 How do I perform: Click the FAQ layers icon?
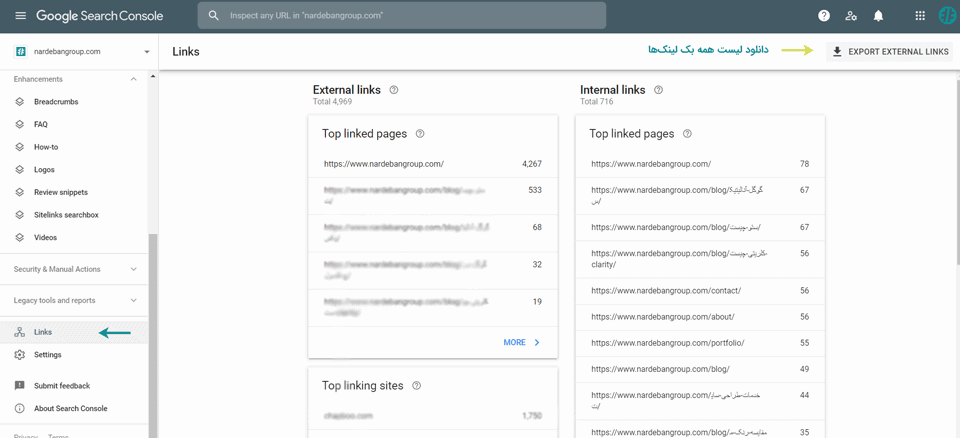pyautogui.click(x=20, y=124)
